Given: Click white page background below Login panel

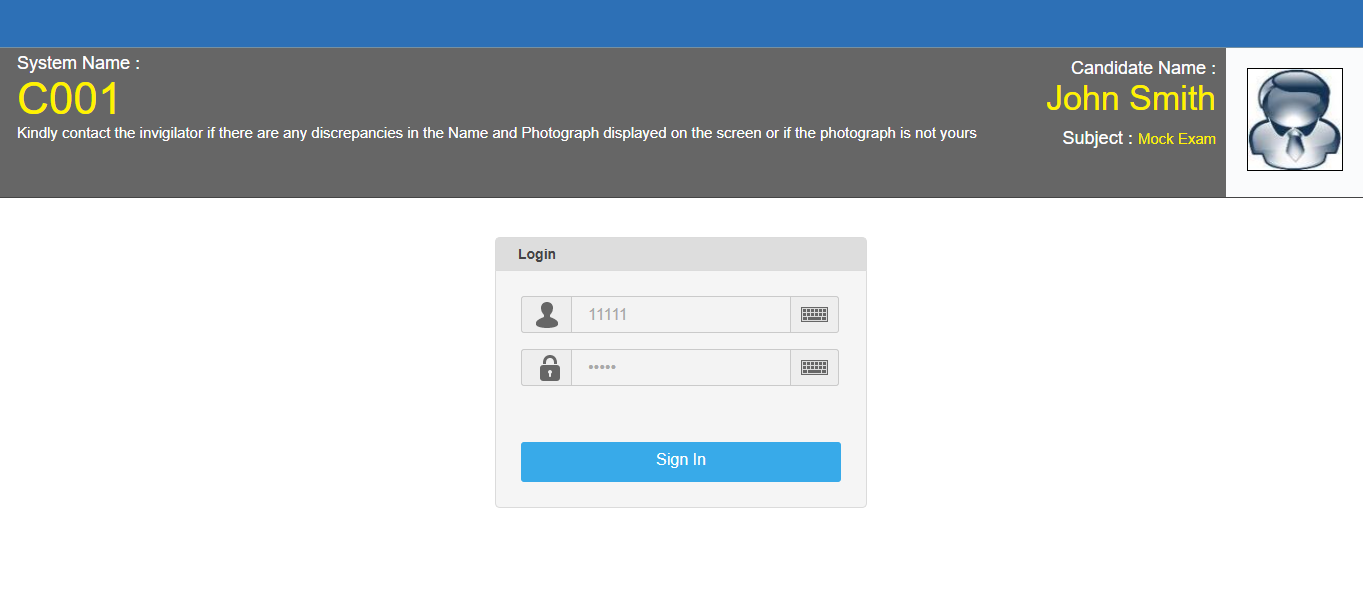Looking at the screenshot, I should pyautogui.click(x=680, y=560).
